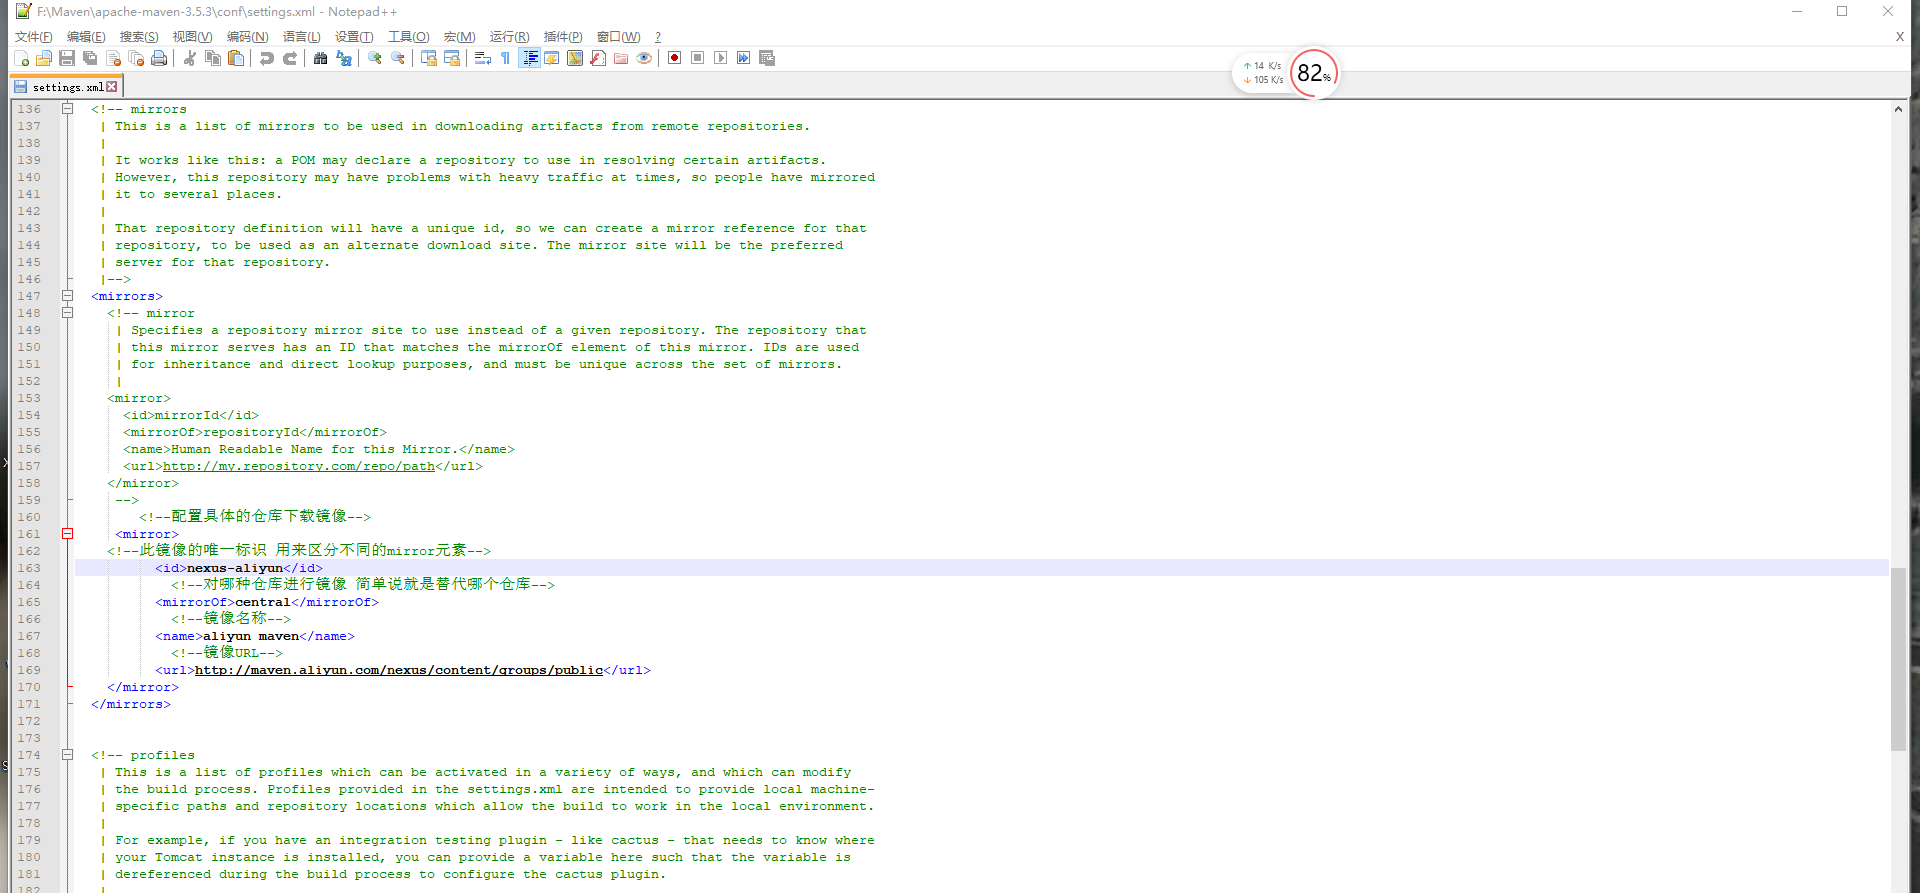
Task: Save current recorded macro icon
Action: (x=767, y=58)
